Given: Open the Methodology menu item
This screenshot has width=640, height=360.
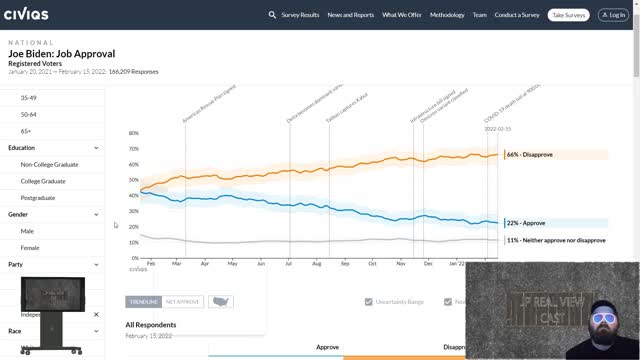Looking at the screenshot, I should coord(447,15).
